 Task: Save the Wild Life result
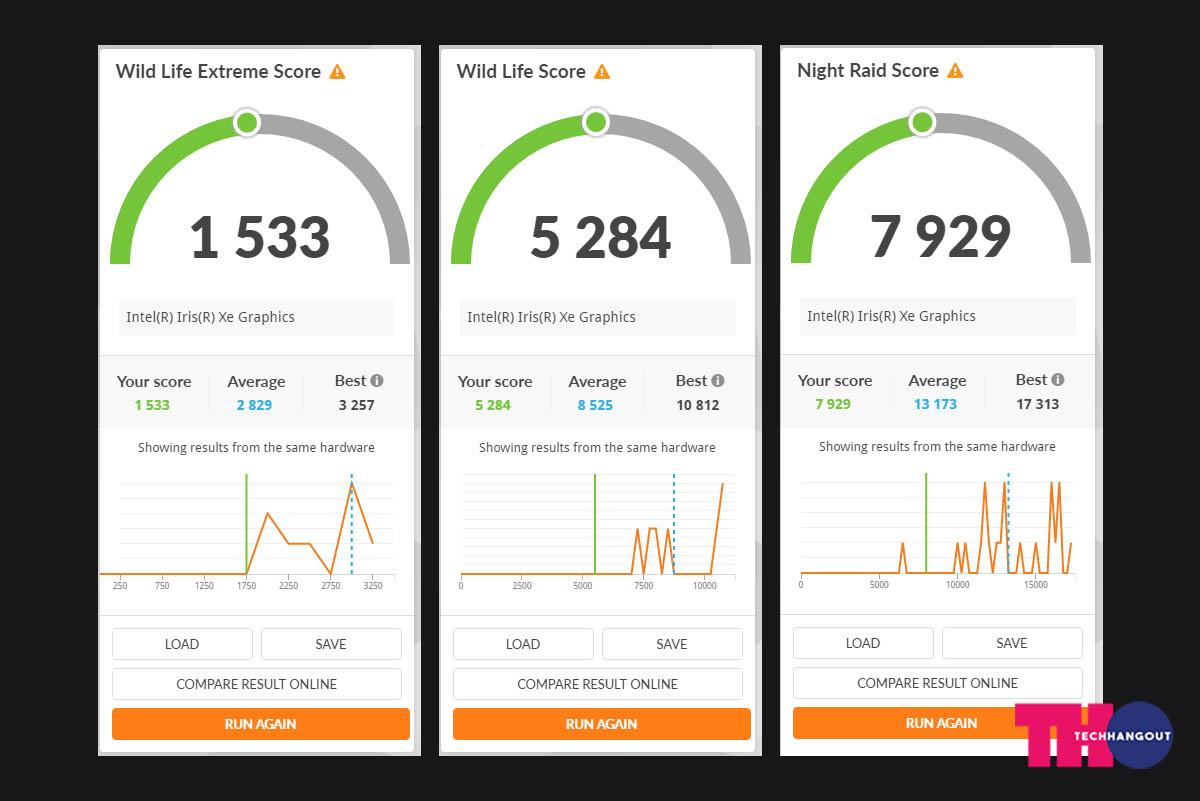(672, 644)
